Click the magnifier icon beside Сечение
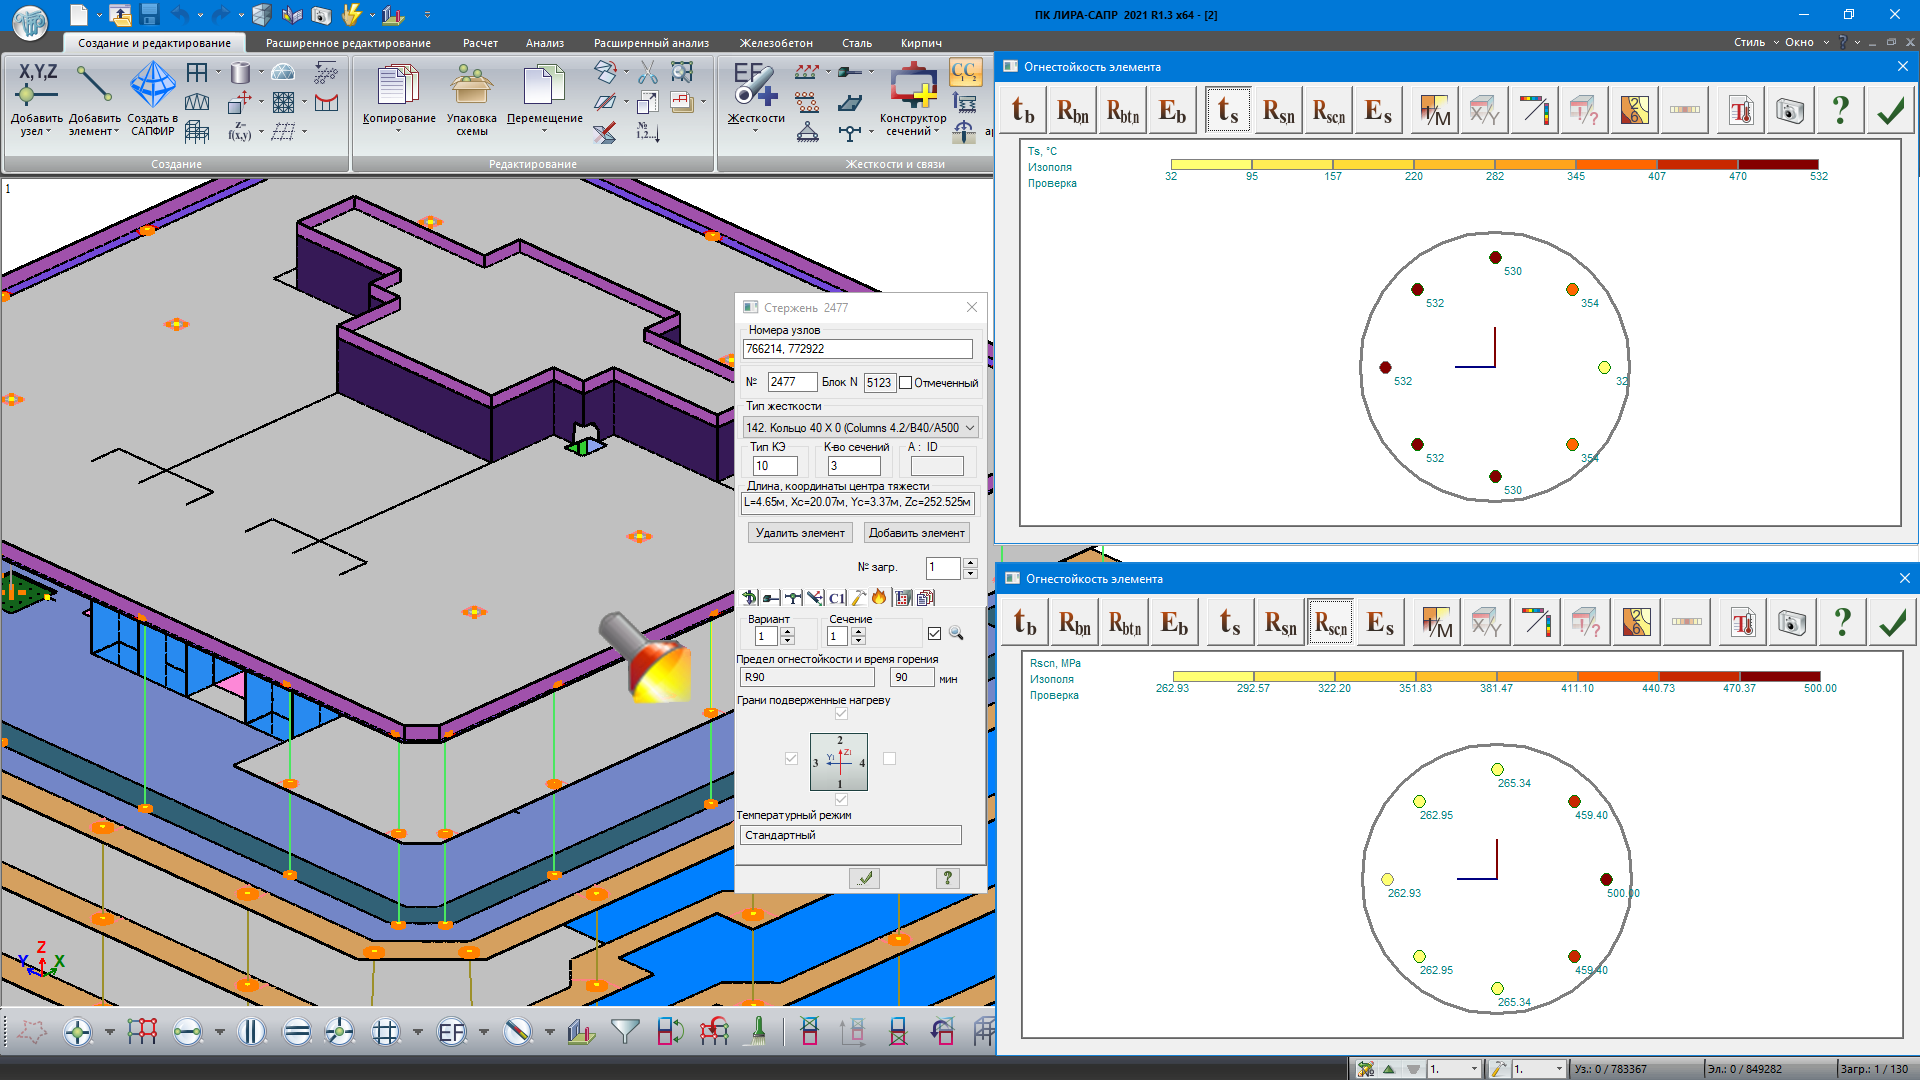Viewport: 1920px width, 1080px height. coord(956,633)
